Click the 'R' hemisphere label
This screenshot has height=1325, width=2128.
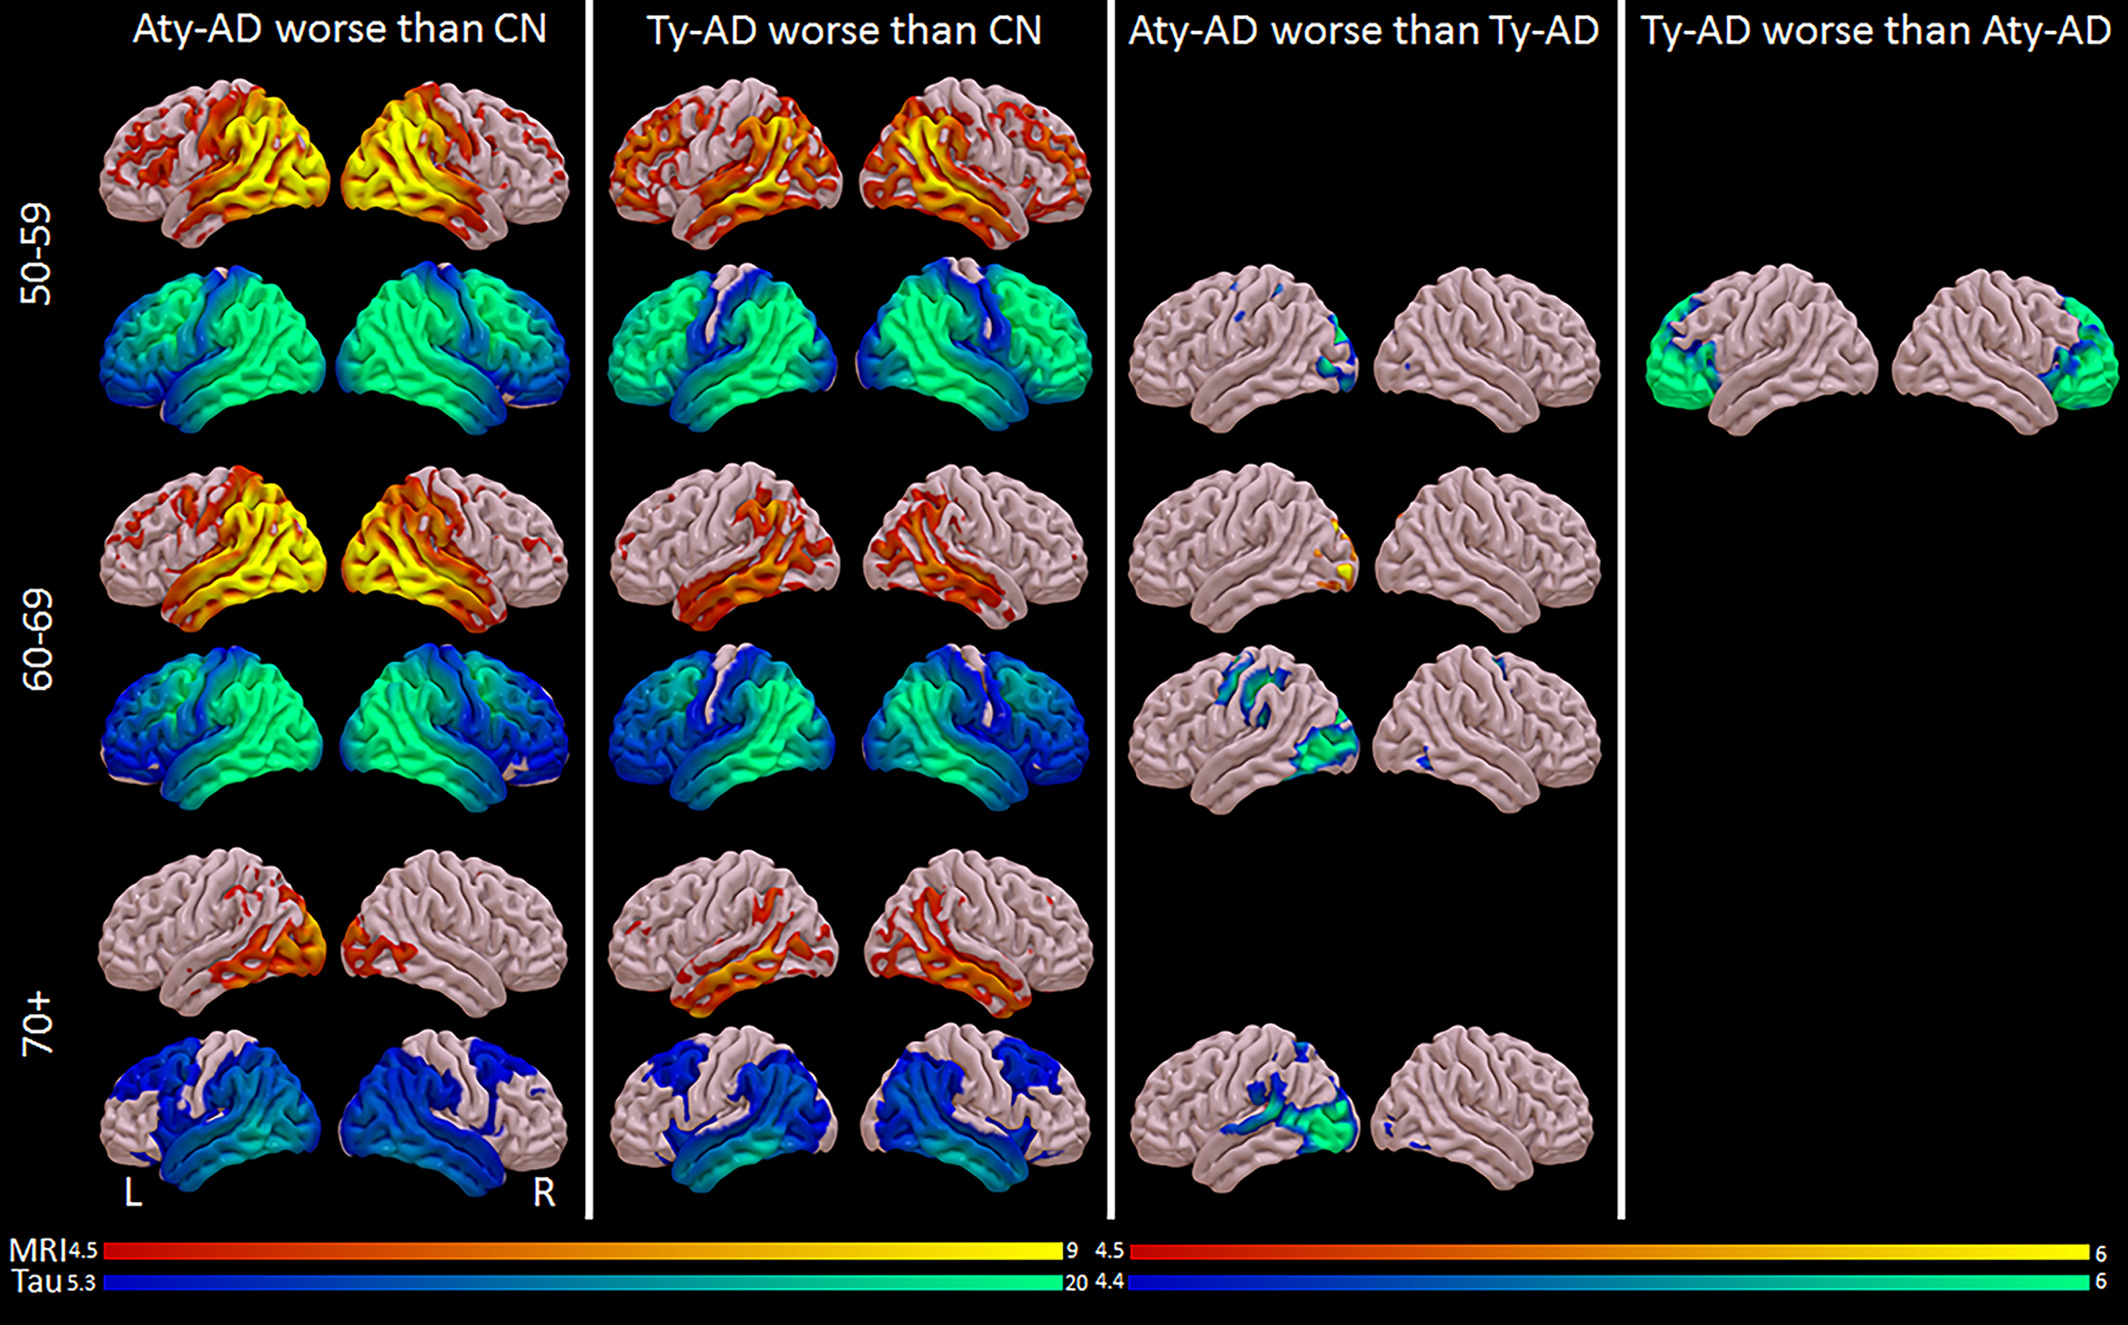(543, 1192)
